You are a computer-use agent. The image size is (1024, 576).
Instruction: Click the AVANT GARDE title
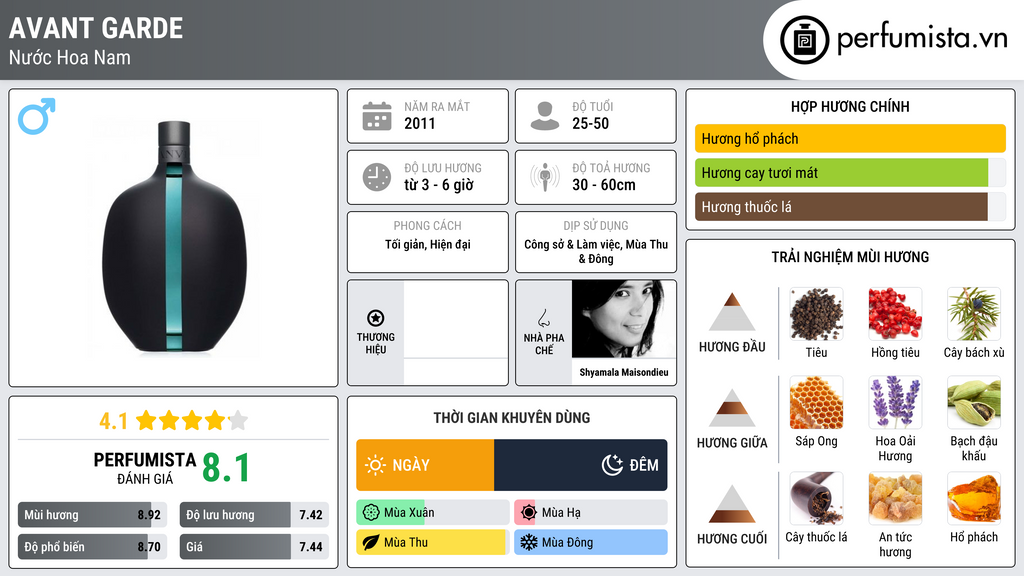coord(96,28)
